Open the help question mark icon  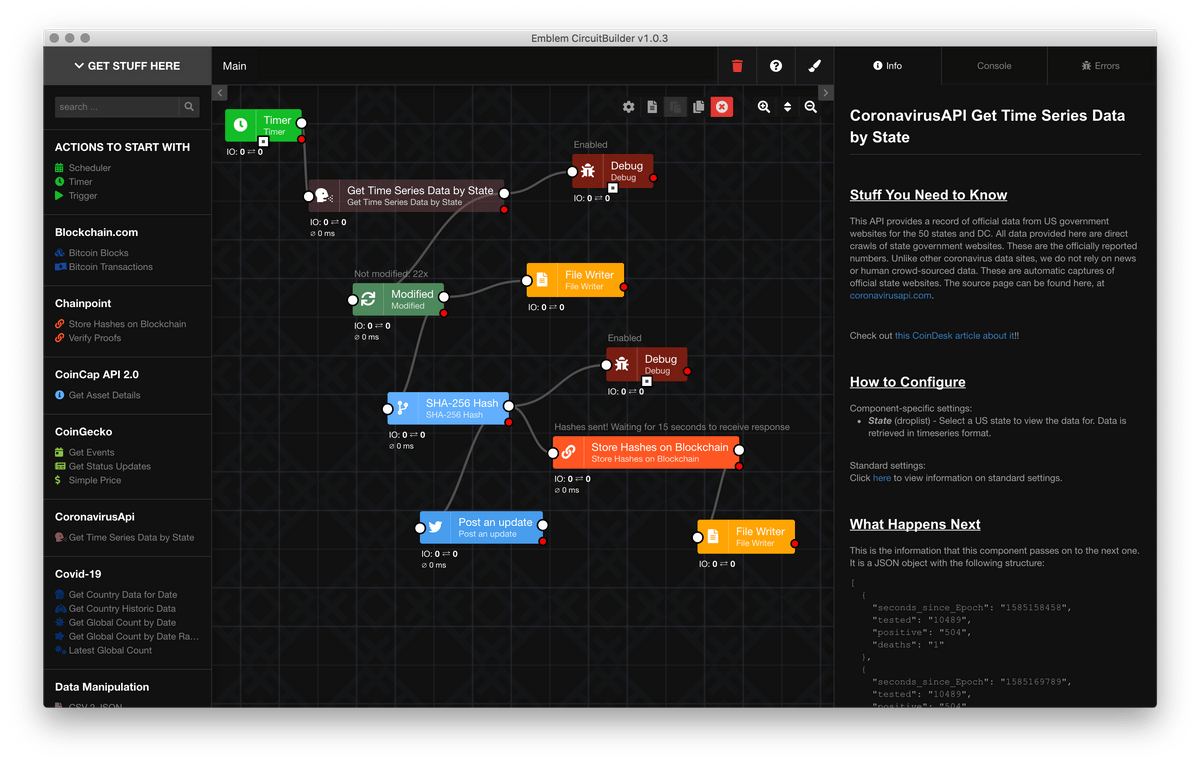(776, 66)
